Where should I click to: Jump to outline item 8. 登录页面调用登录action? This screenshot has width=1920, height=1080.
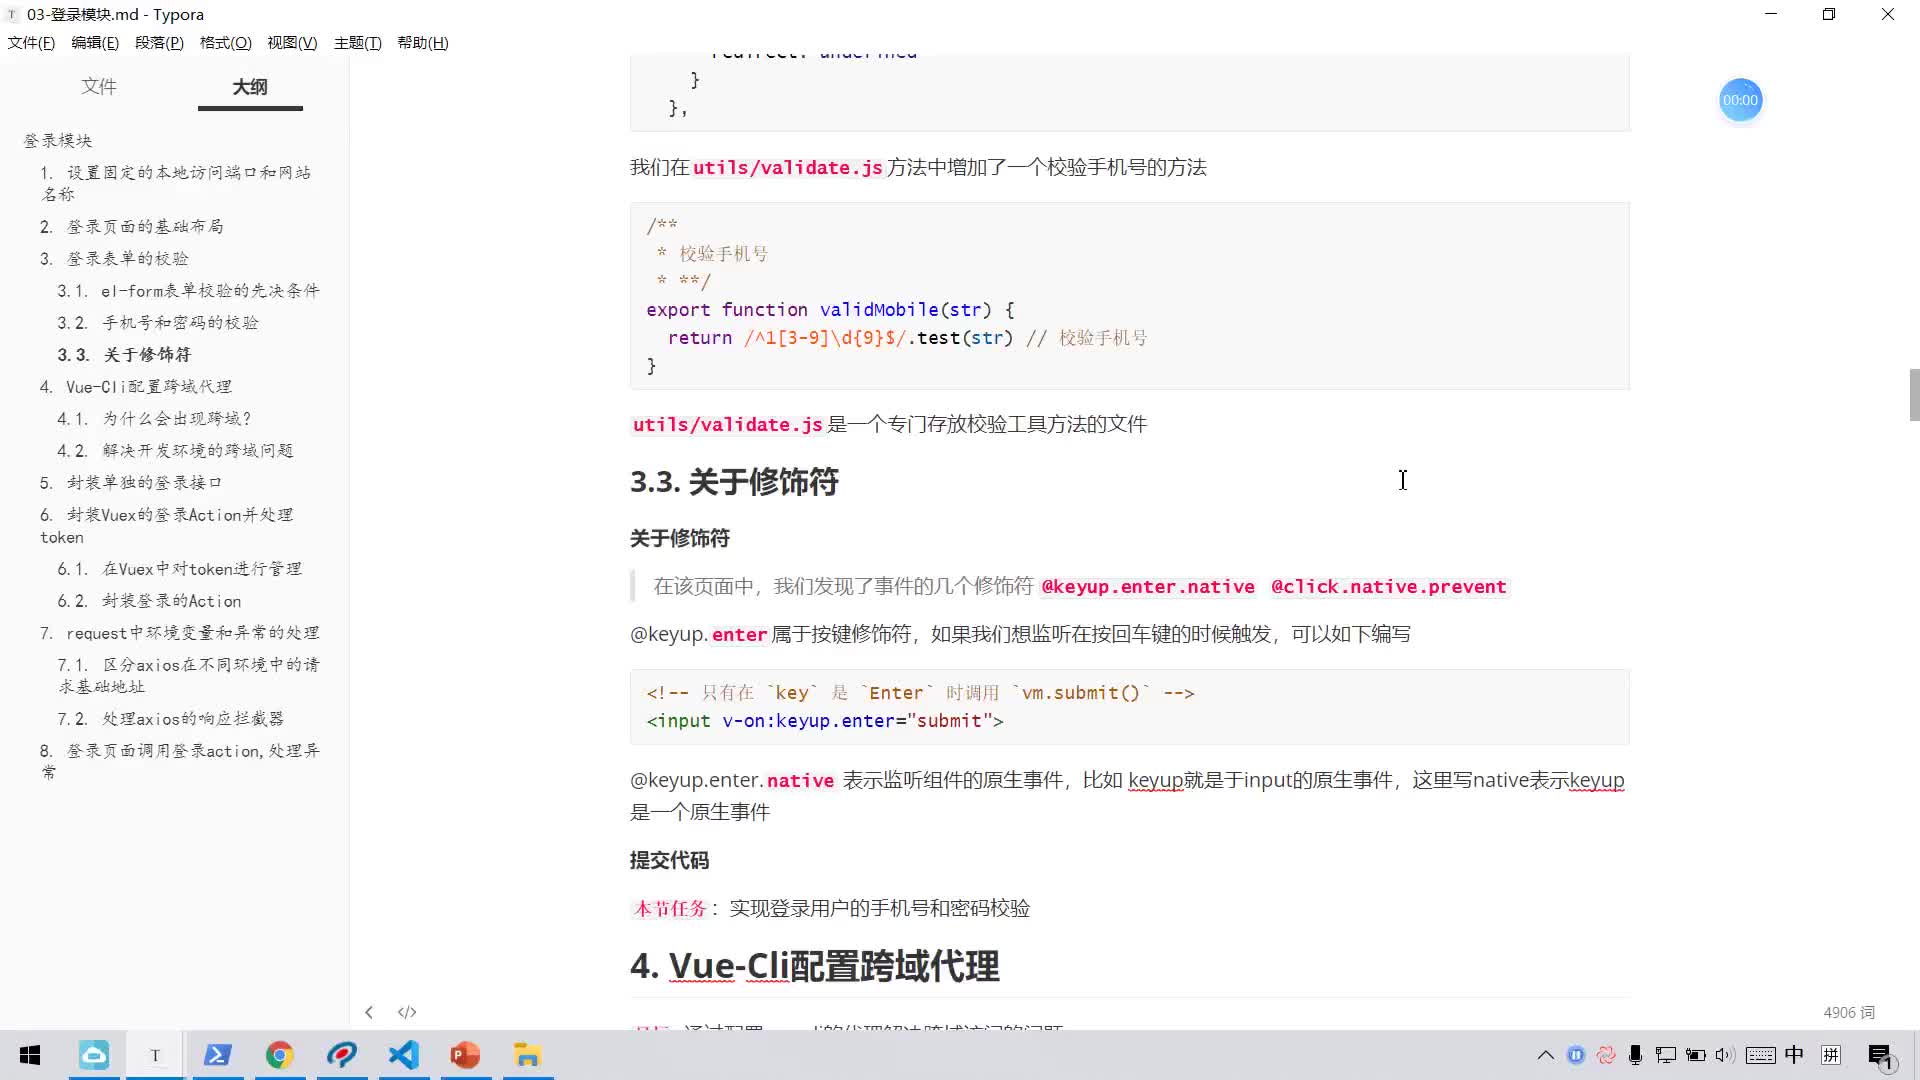[180, 761]
